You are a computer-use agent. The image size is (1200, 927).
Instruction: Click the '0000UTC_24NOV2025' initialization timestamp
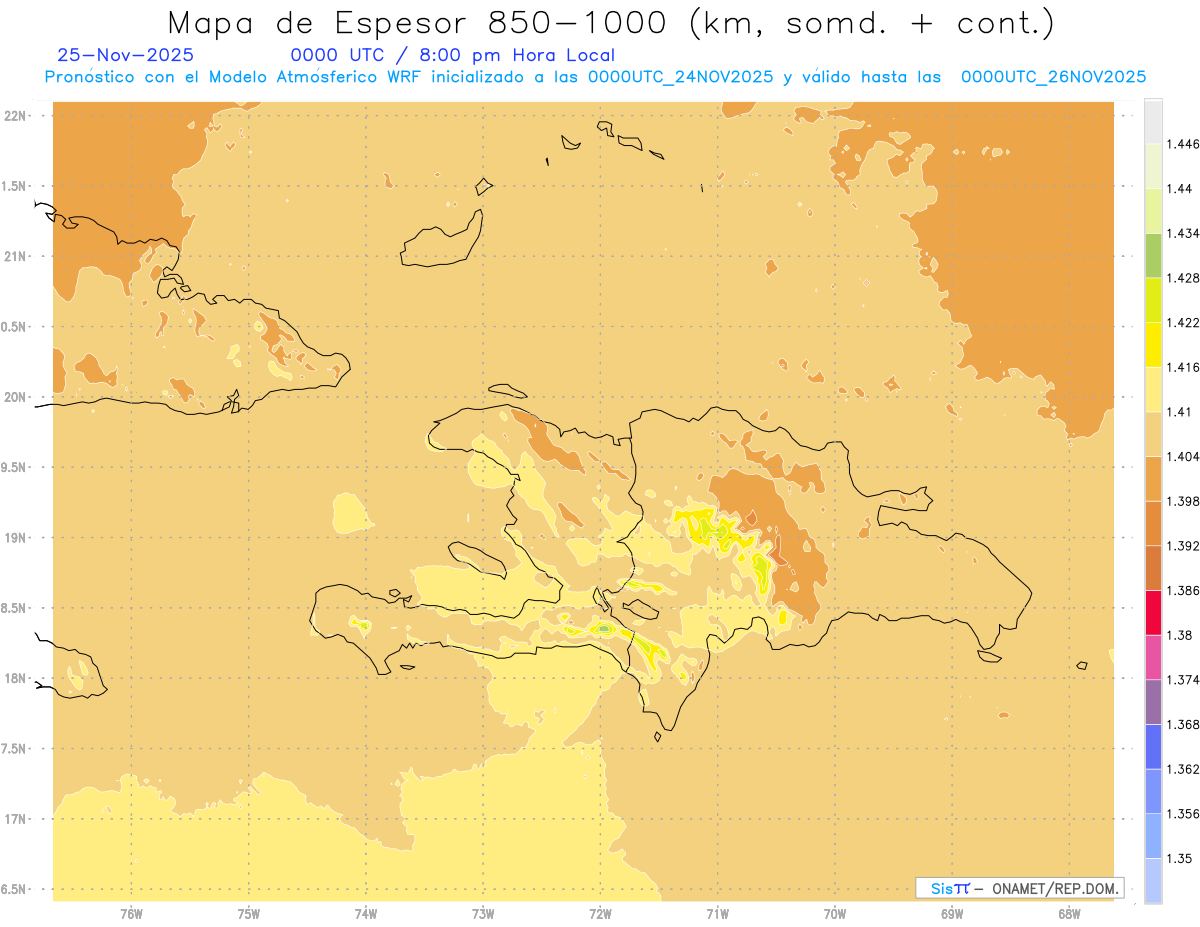point(680,77)
